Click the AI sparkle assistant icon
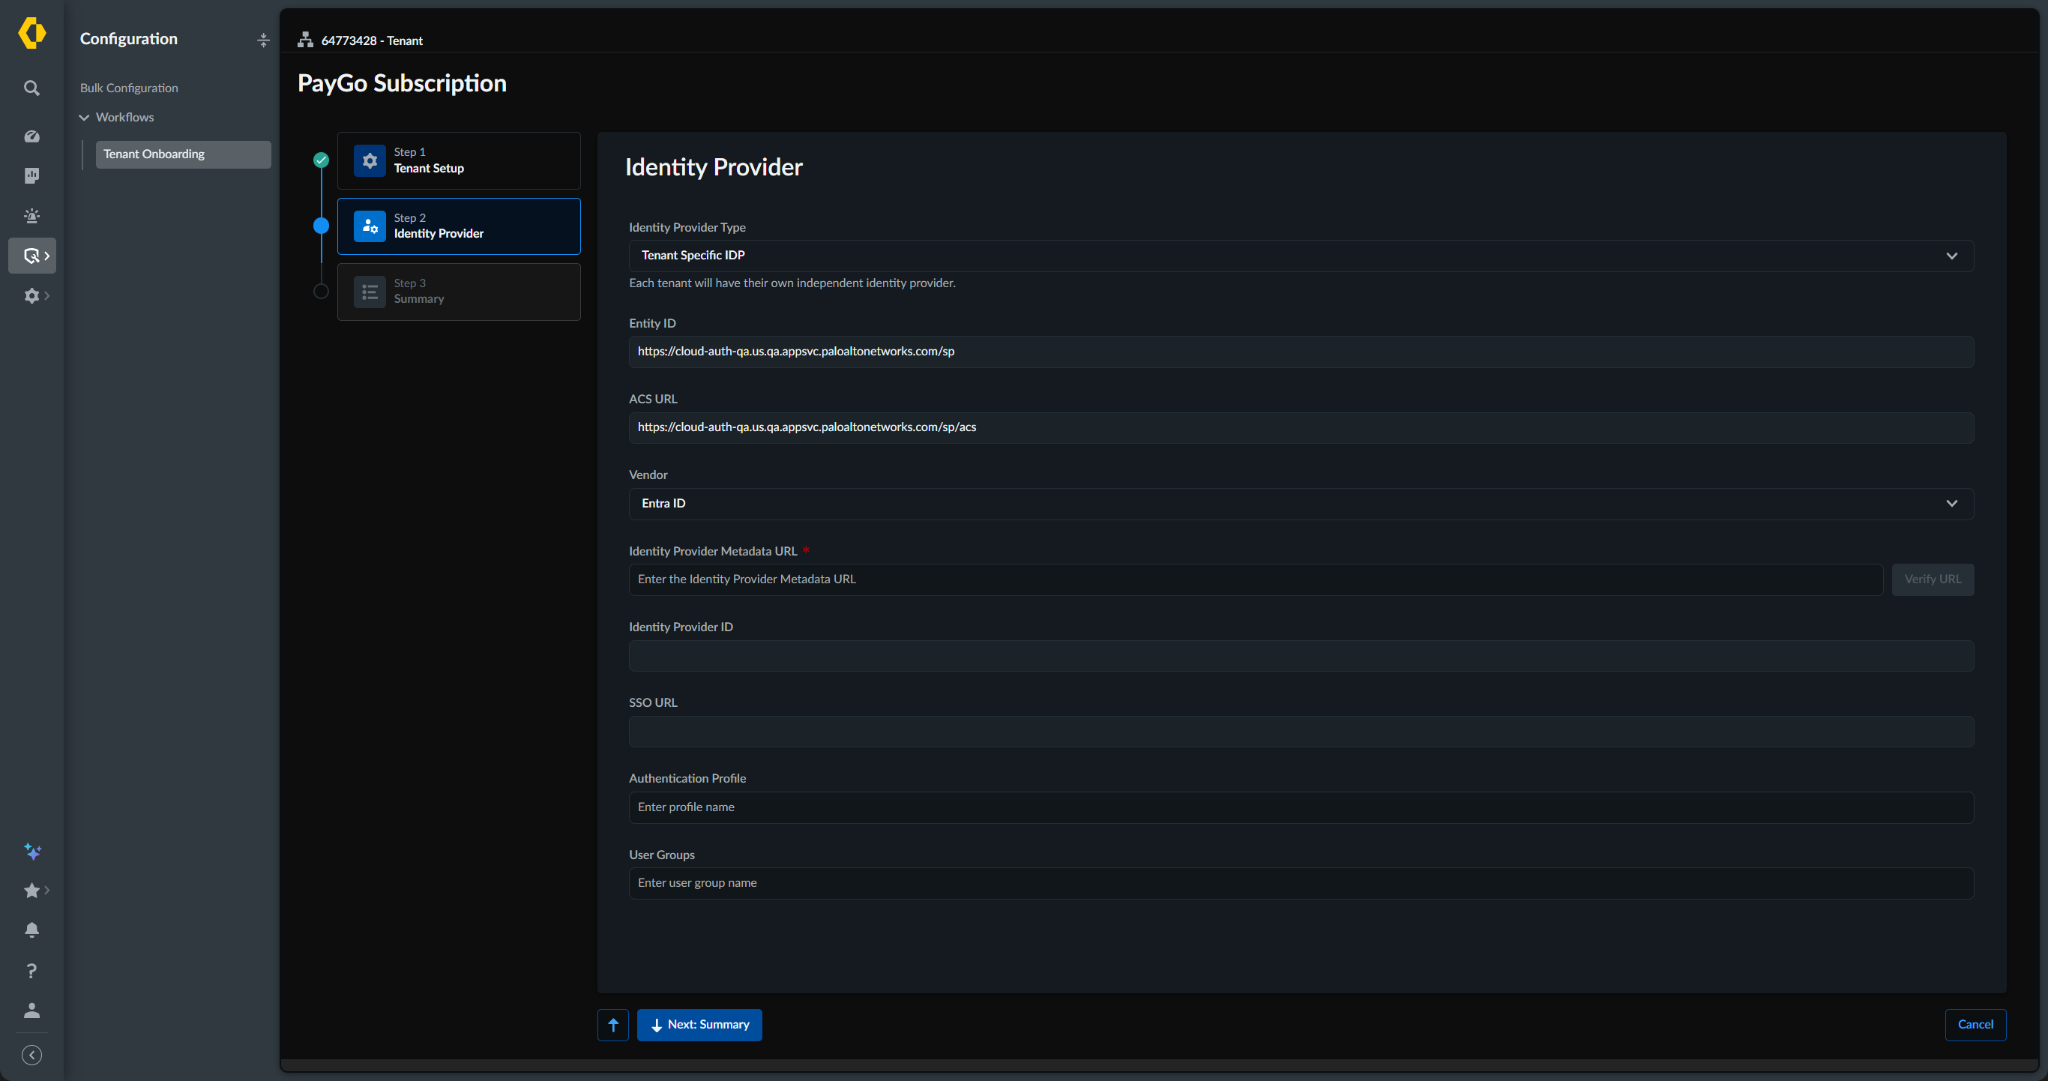 tap(32, 851)
